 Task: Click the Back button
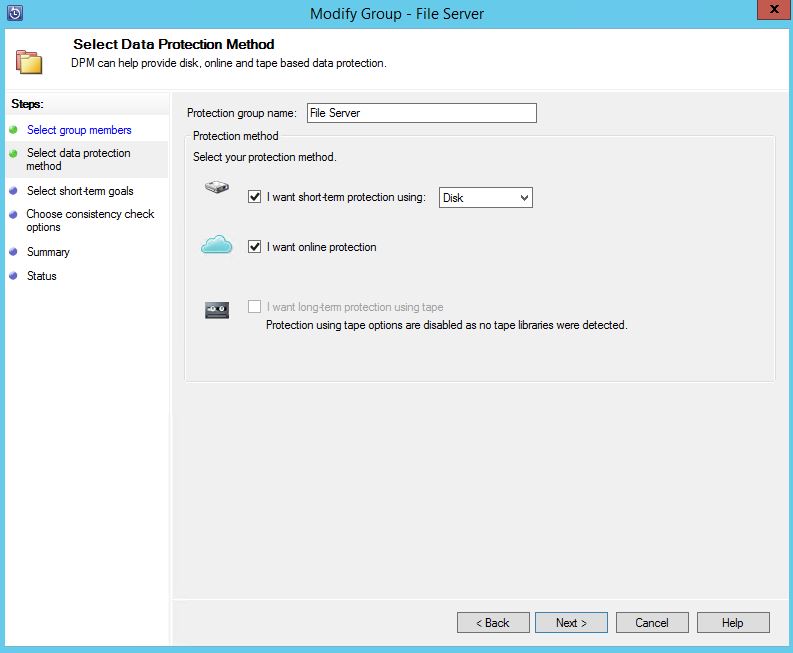(x=493, y=623)
